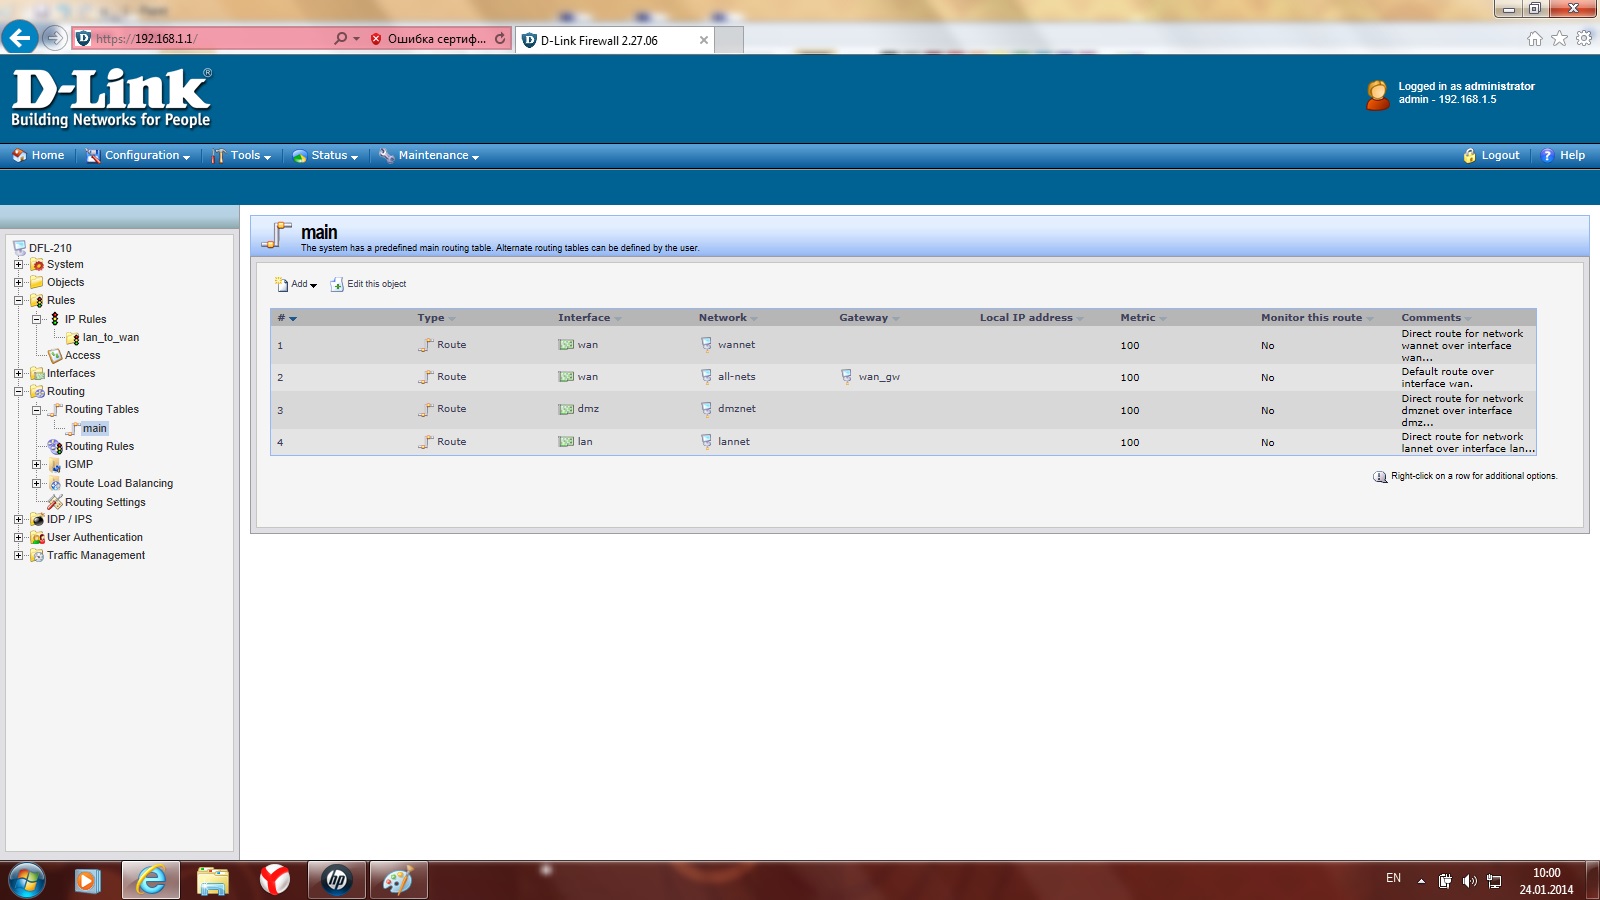Sort table by the Interface column
The width and height of the screenshot is (1600, 900).
coord(589,318)
